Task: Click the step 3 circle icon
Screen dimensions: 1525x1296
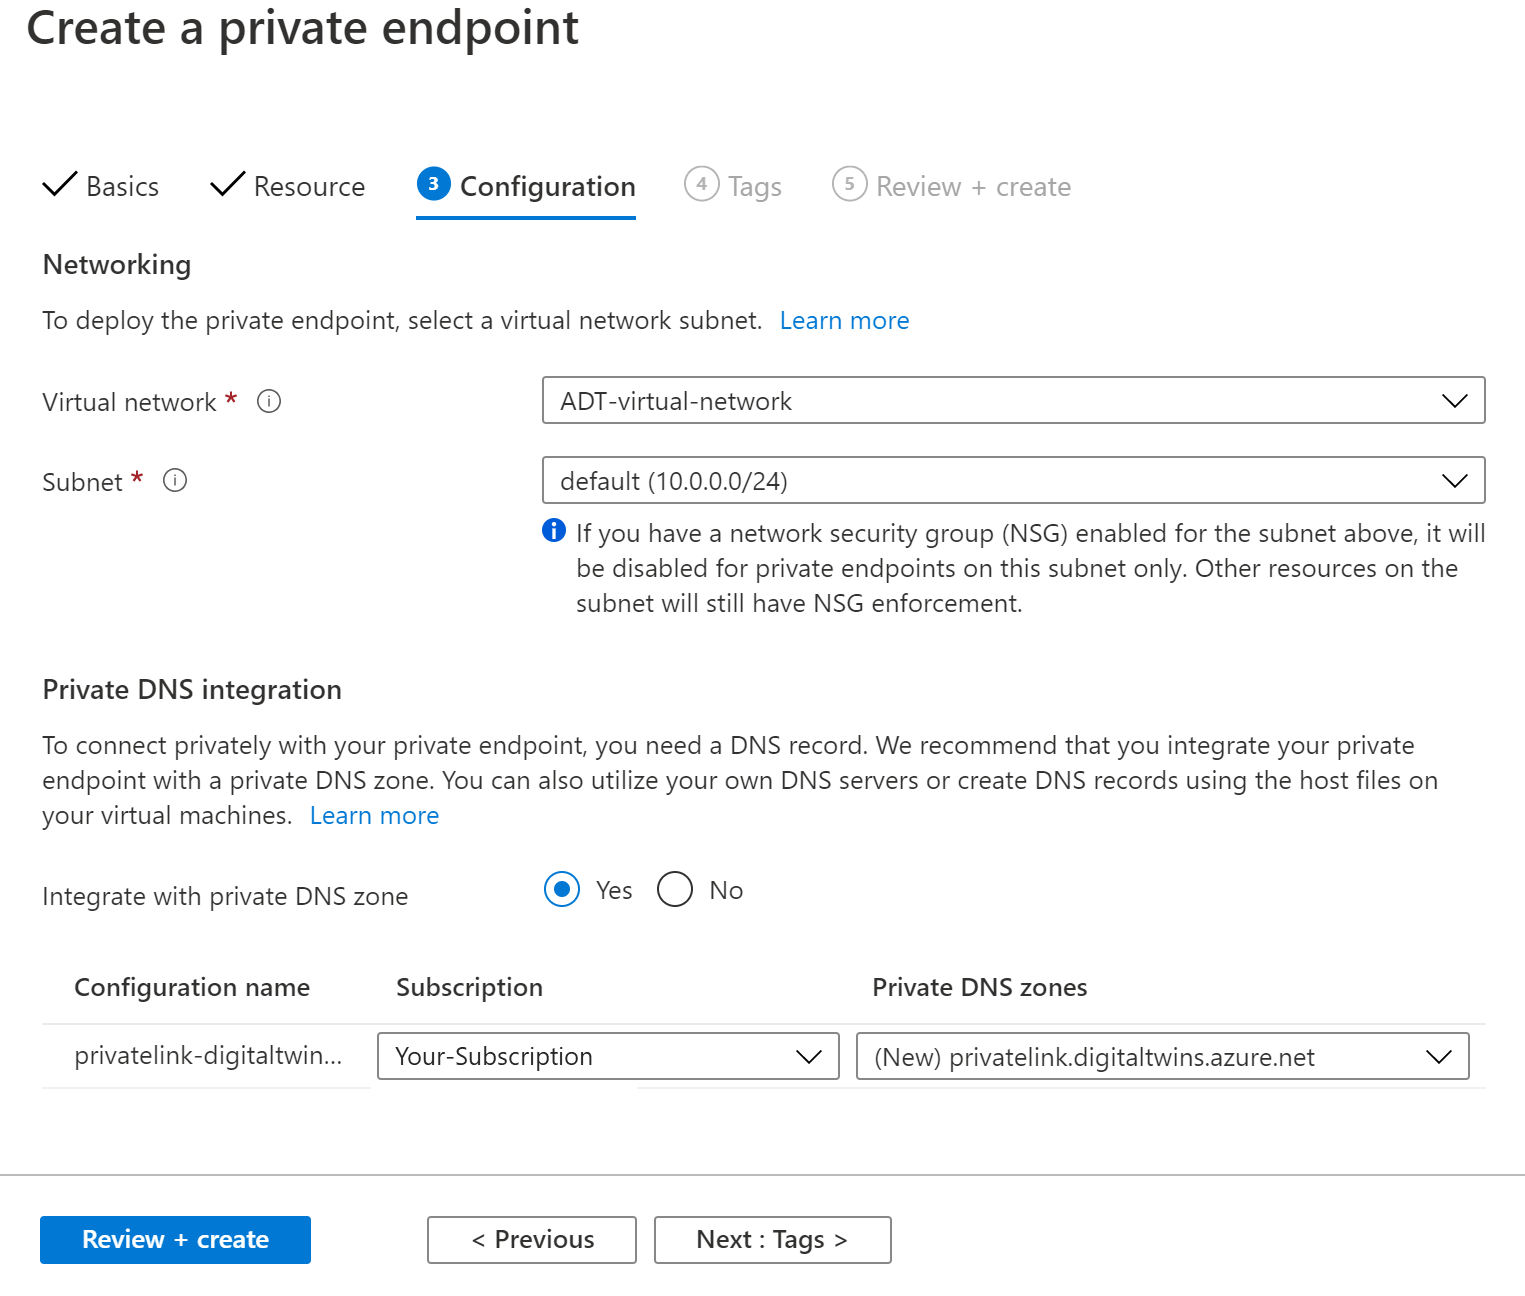Action: click(x=434, y=184)
